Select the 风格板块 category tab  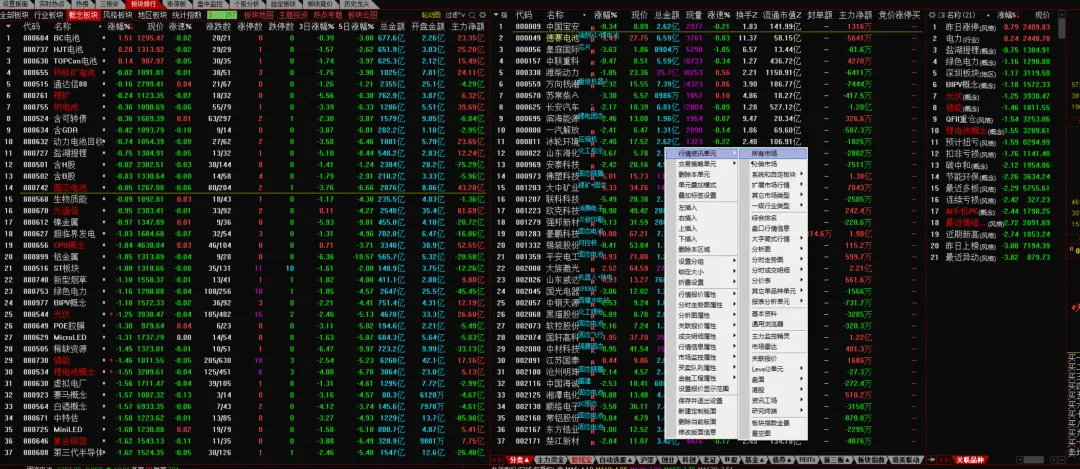tap(118, 14)
